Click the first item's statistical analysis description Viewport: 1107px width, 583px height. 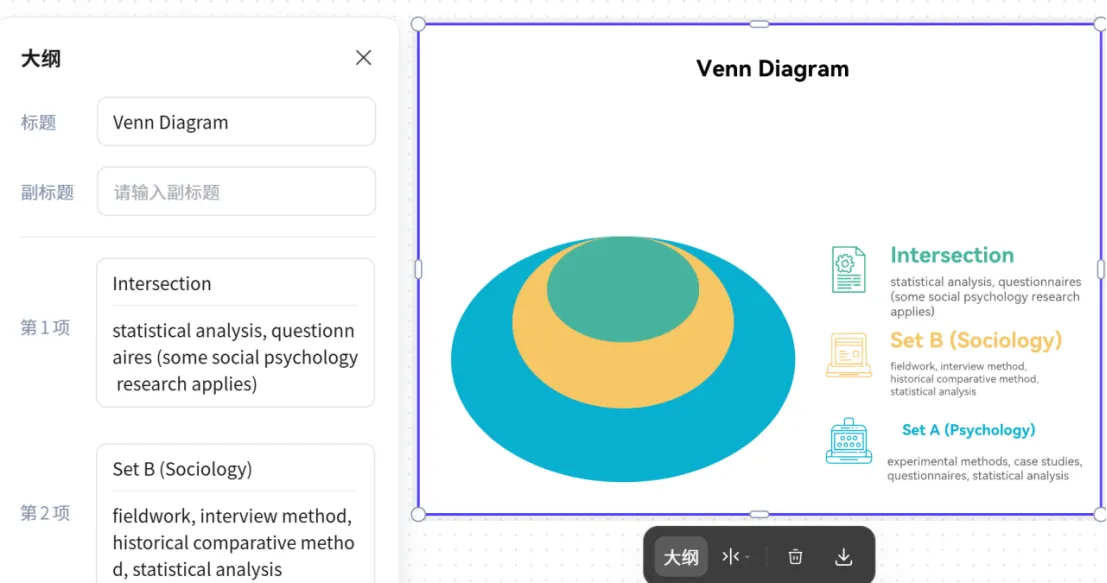pos(235,357)
